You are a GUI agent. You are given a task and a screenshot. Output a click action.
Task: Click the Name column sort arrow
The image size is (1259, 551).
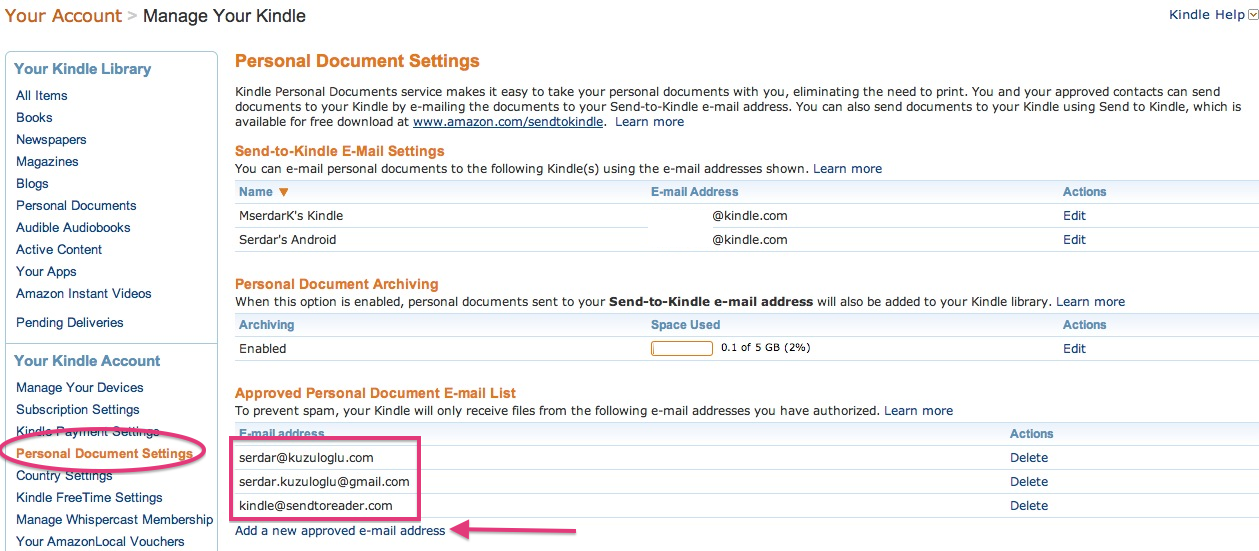[x=283, y=192]
